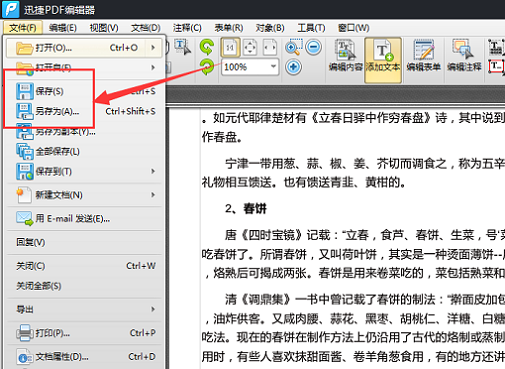Open the 表单(R) menu
Viewport: 505px width, 369px height.
pyautogui.click(x=229, y=28)
